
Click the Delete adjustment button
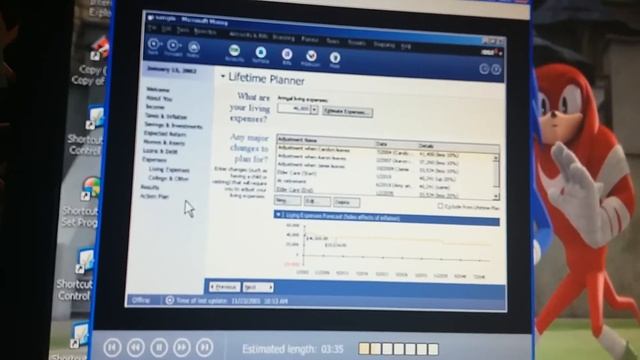point(347,202)
